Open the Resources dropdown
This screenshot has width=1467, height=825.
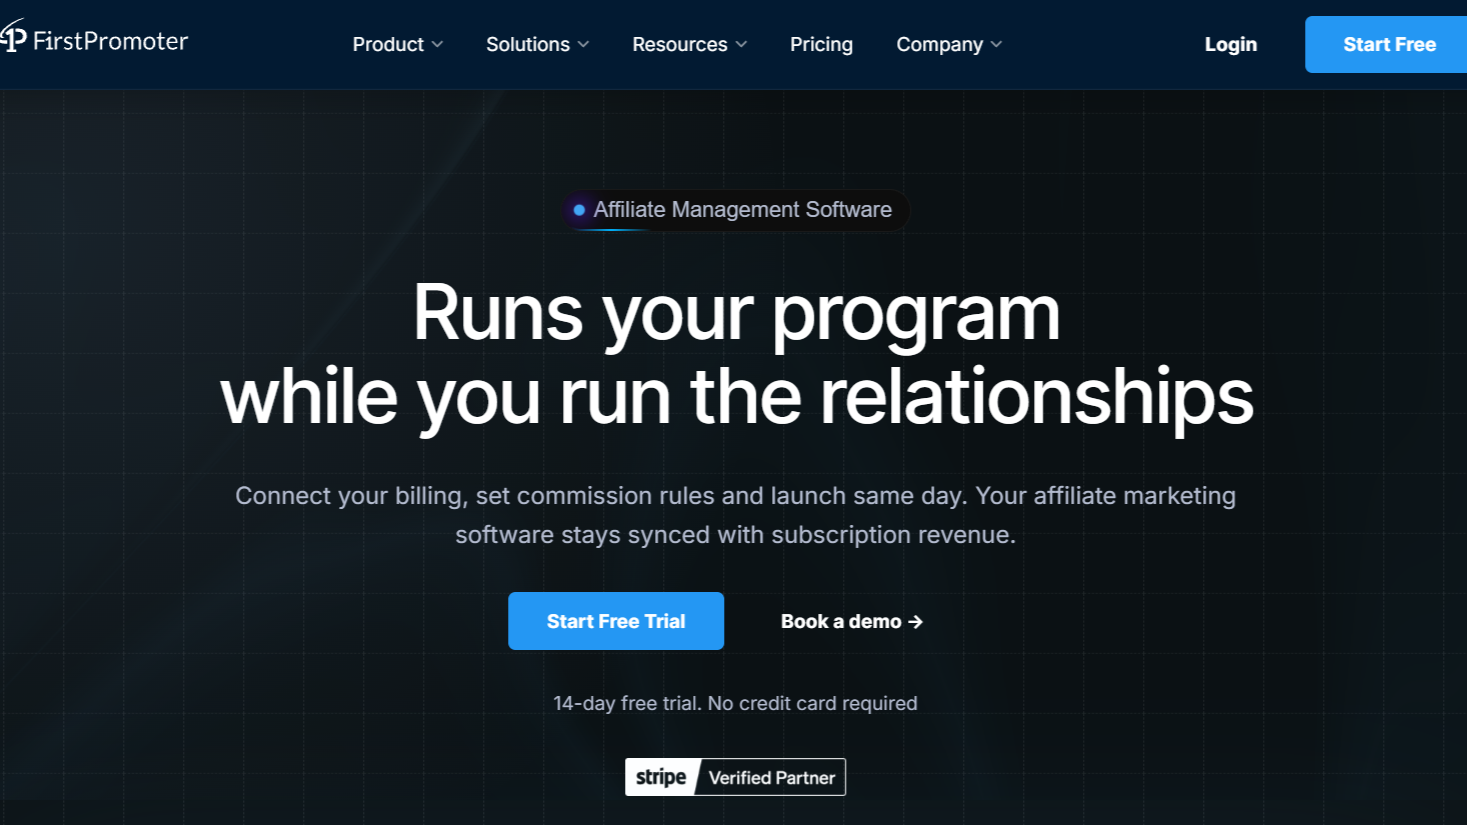click(690, 44)
